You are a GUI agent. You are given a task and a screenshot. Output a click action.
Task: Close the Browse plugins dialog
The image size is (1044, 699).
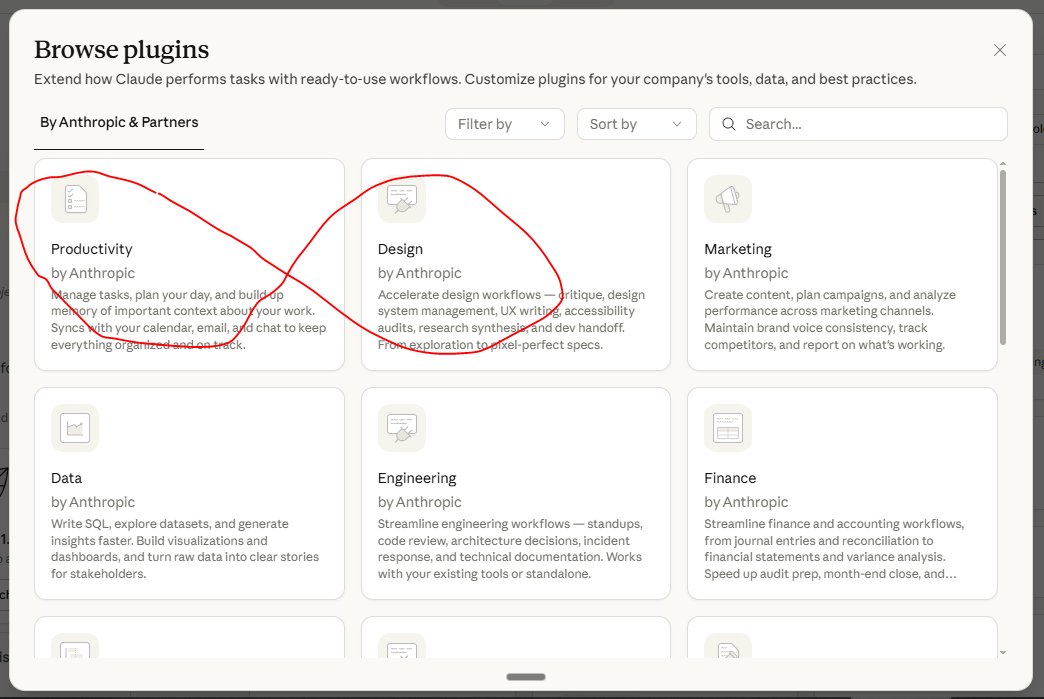999,50
